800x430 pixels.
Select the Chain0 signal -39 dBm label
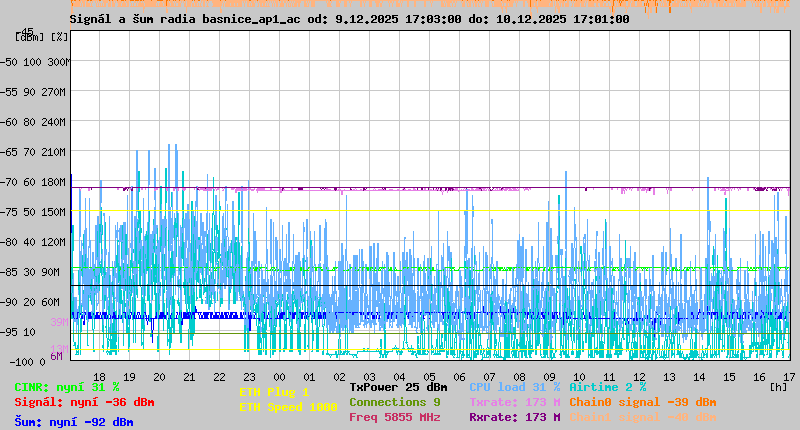coord(642,402)
